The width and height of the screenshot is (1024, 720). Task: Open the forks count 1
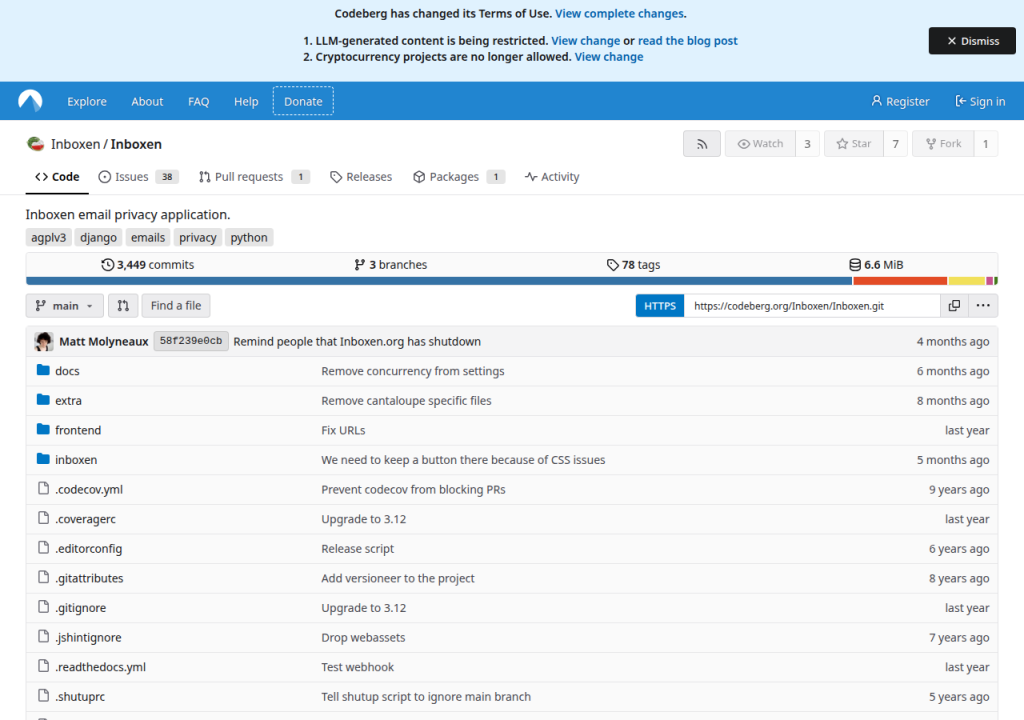pos(985,144)
